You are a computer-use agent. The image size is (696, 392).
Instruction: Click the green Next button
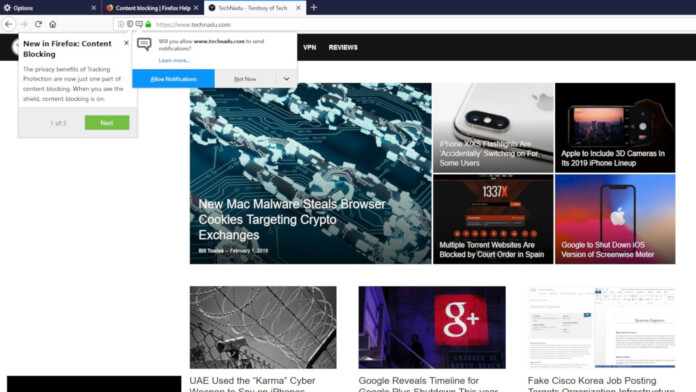pos(107,123)
